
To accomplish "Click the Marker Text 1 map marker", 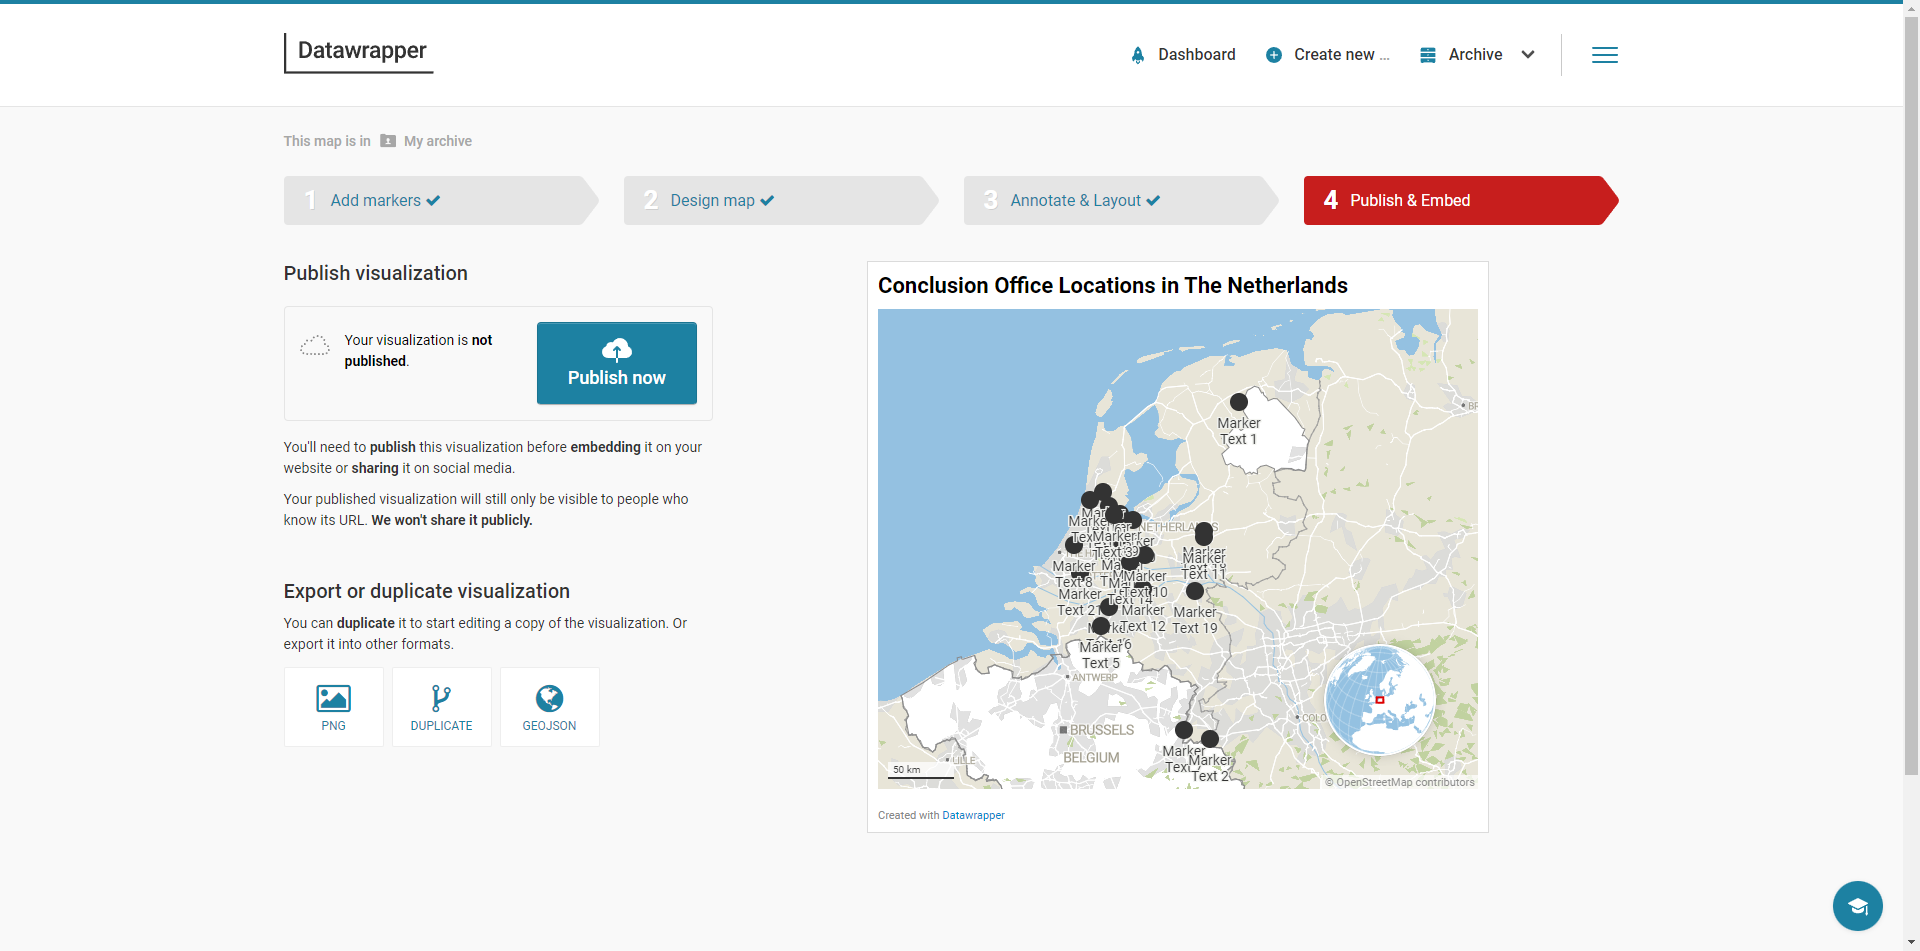I will [1239, 402].
